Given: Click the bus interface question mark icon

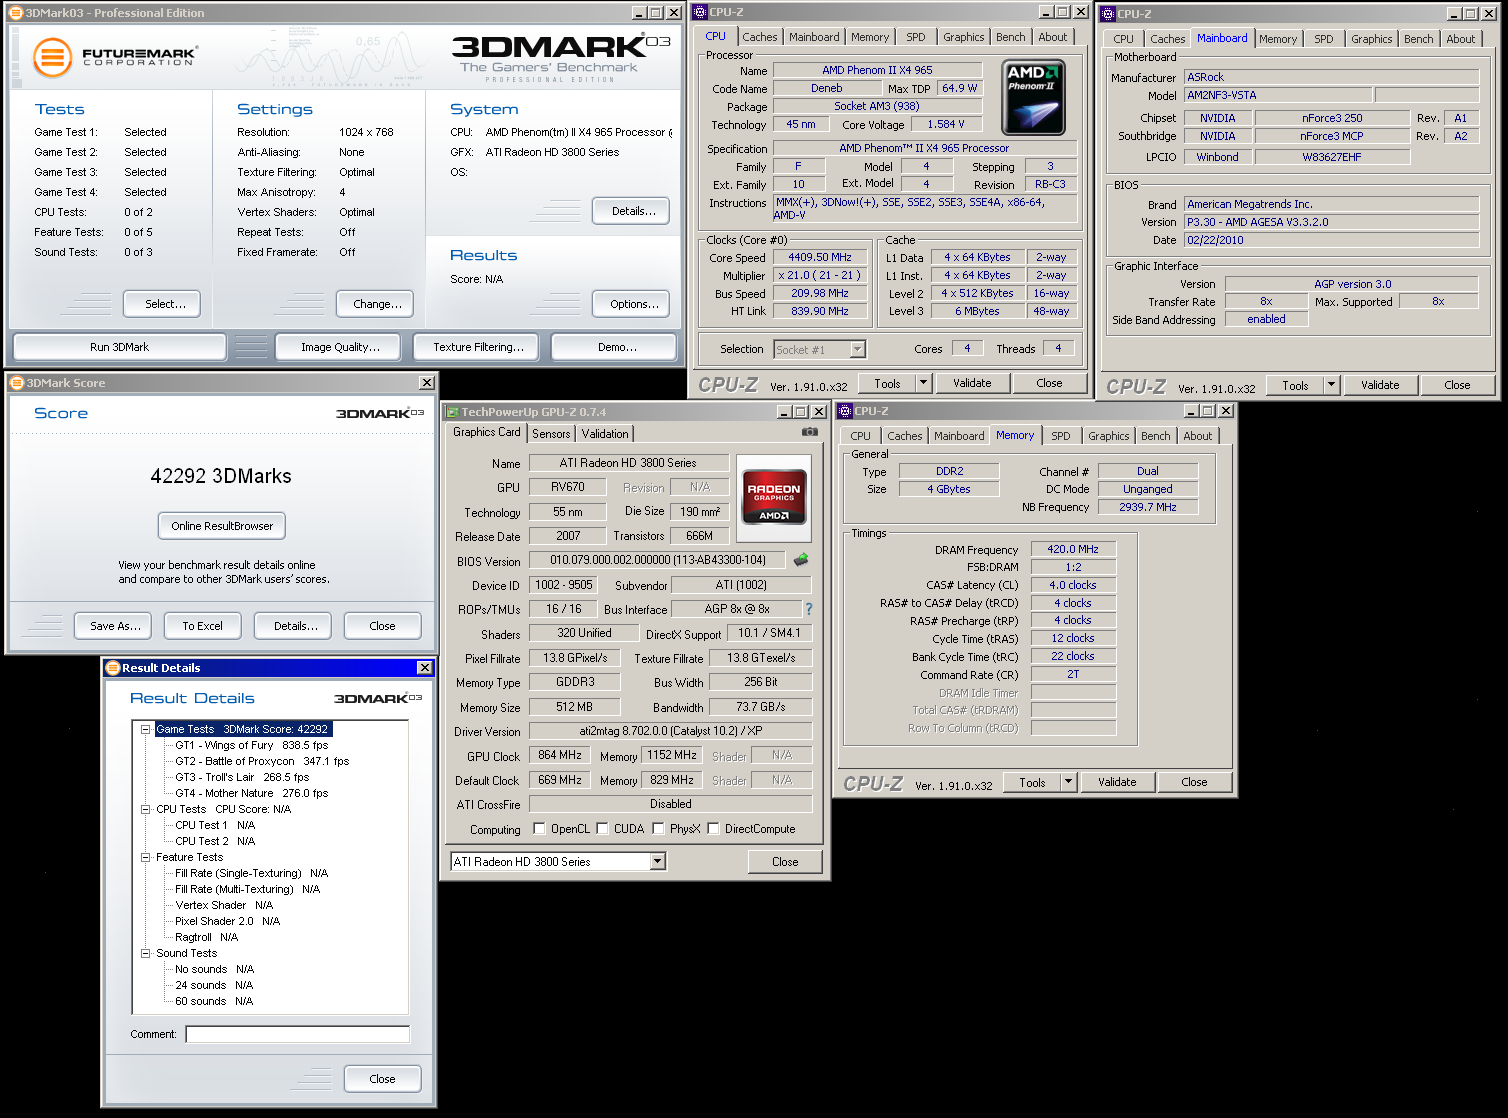Looking at the screenshot, I should click(x=809, y=609).
